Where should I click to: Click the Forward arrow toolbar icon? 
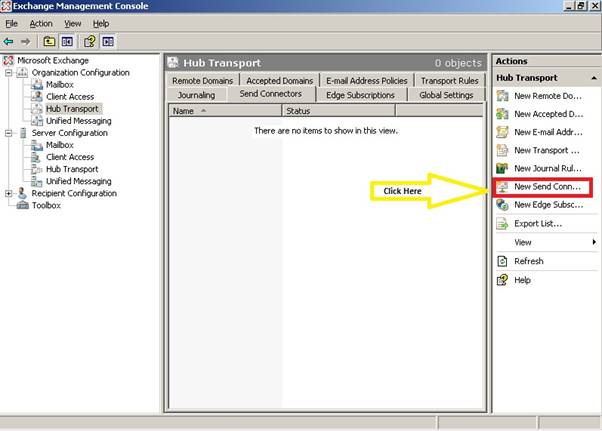[x=25, y=41]
